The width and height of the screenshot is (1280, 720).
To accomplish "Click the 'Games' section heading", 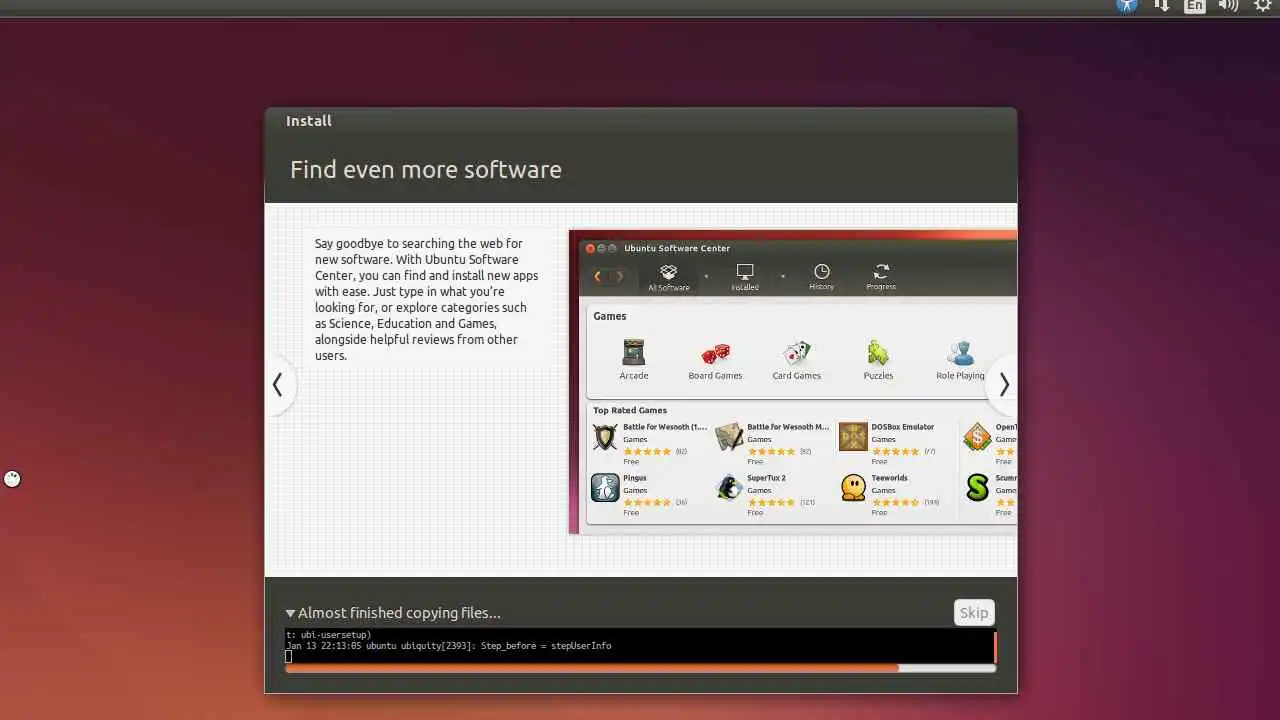I will (610, 316).
